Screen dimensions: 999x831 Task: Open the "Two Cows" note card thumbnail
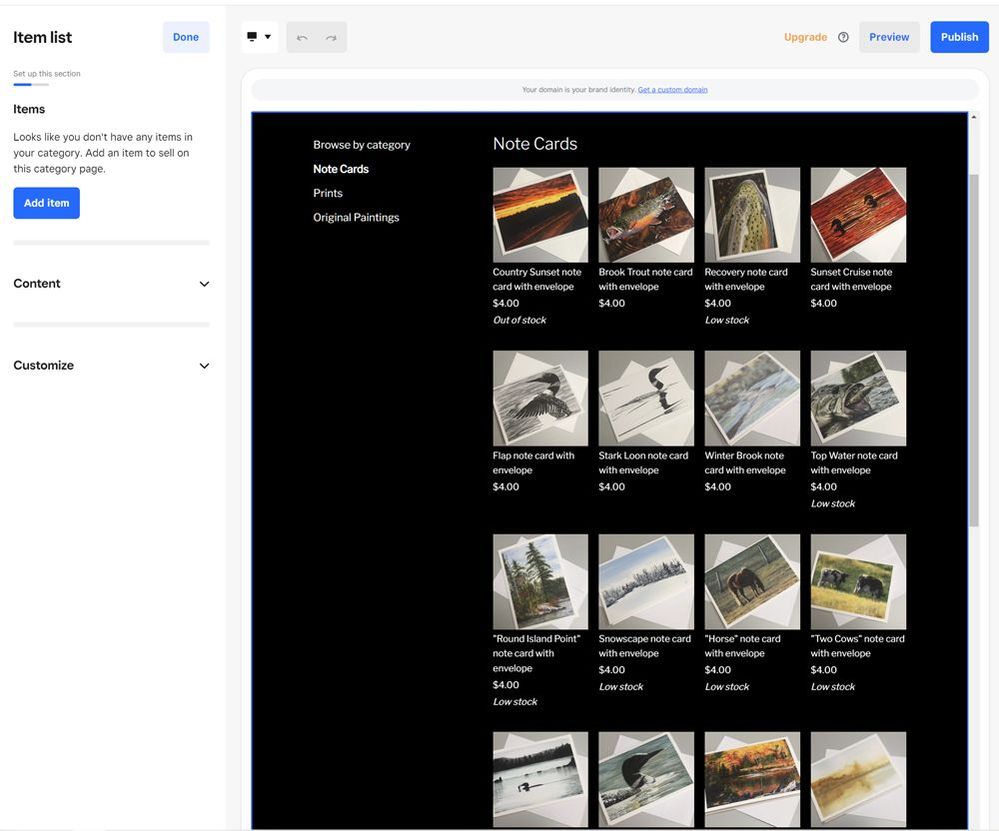pyautogui.click(x=858, y=581)
